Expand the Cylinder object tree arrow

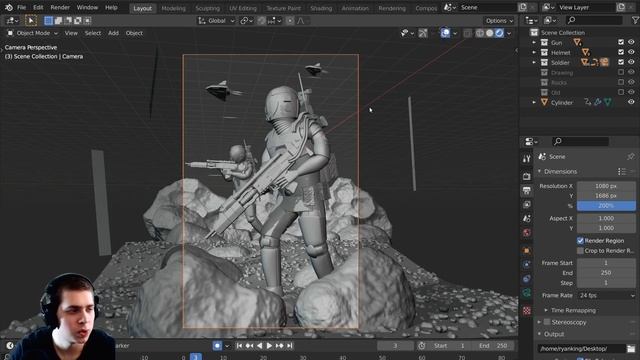coord(534,102)
